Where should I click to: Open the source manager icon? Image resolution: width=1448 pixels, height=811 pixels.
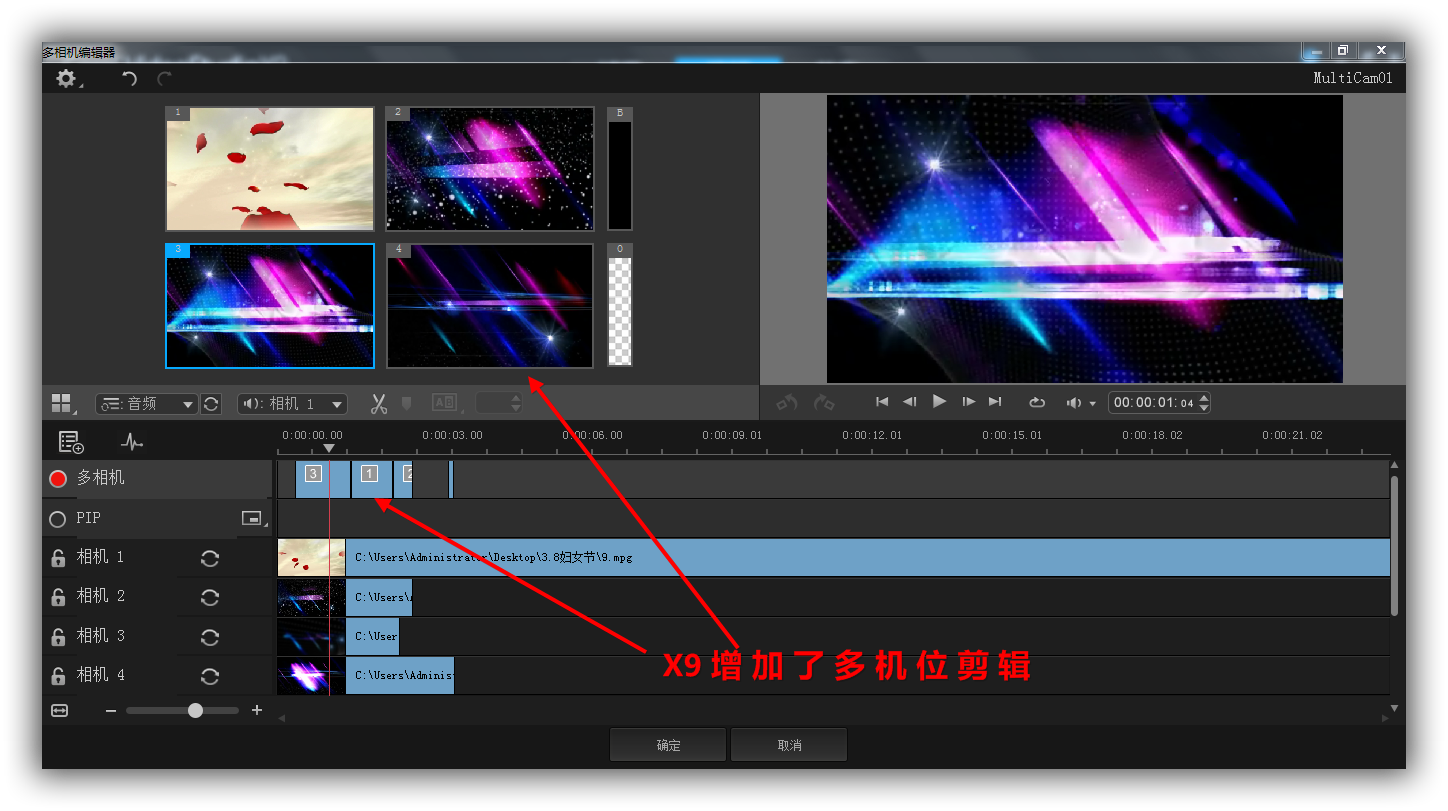coord(70,441)
